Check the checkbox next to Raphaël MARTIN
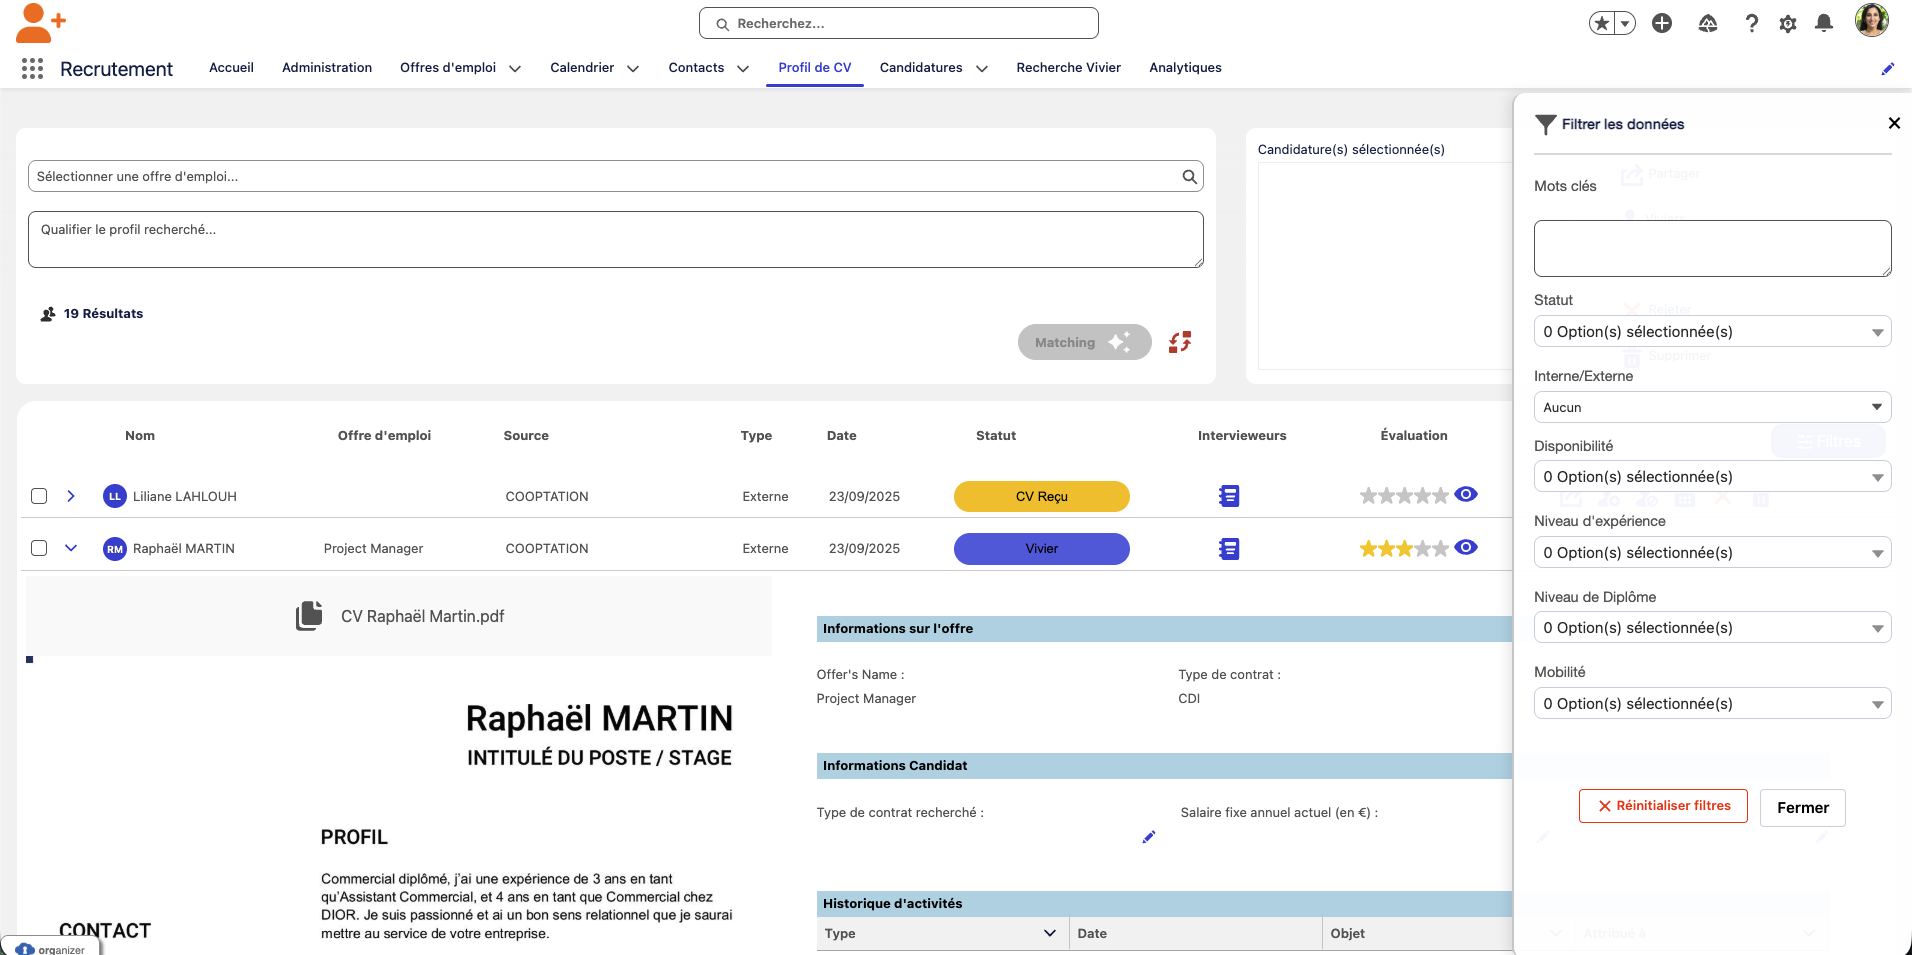Viewport: 1912px width, 955px height. point(39,548)
